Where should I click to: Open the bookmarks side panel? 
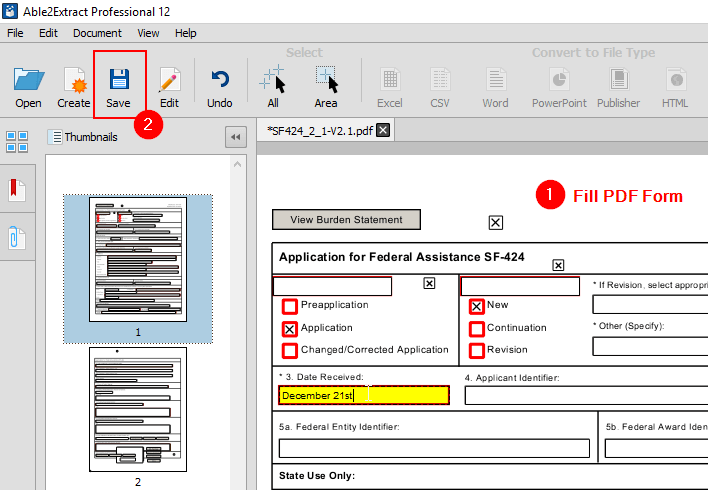click(17, 189)
